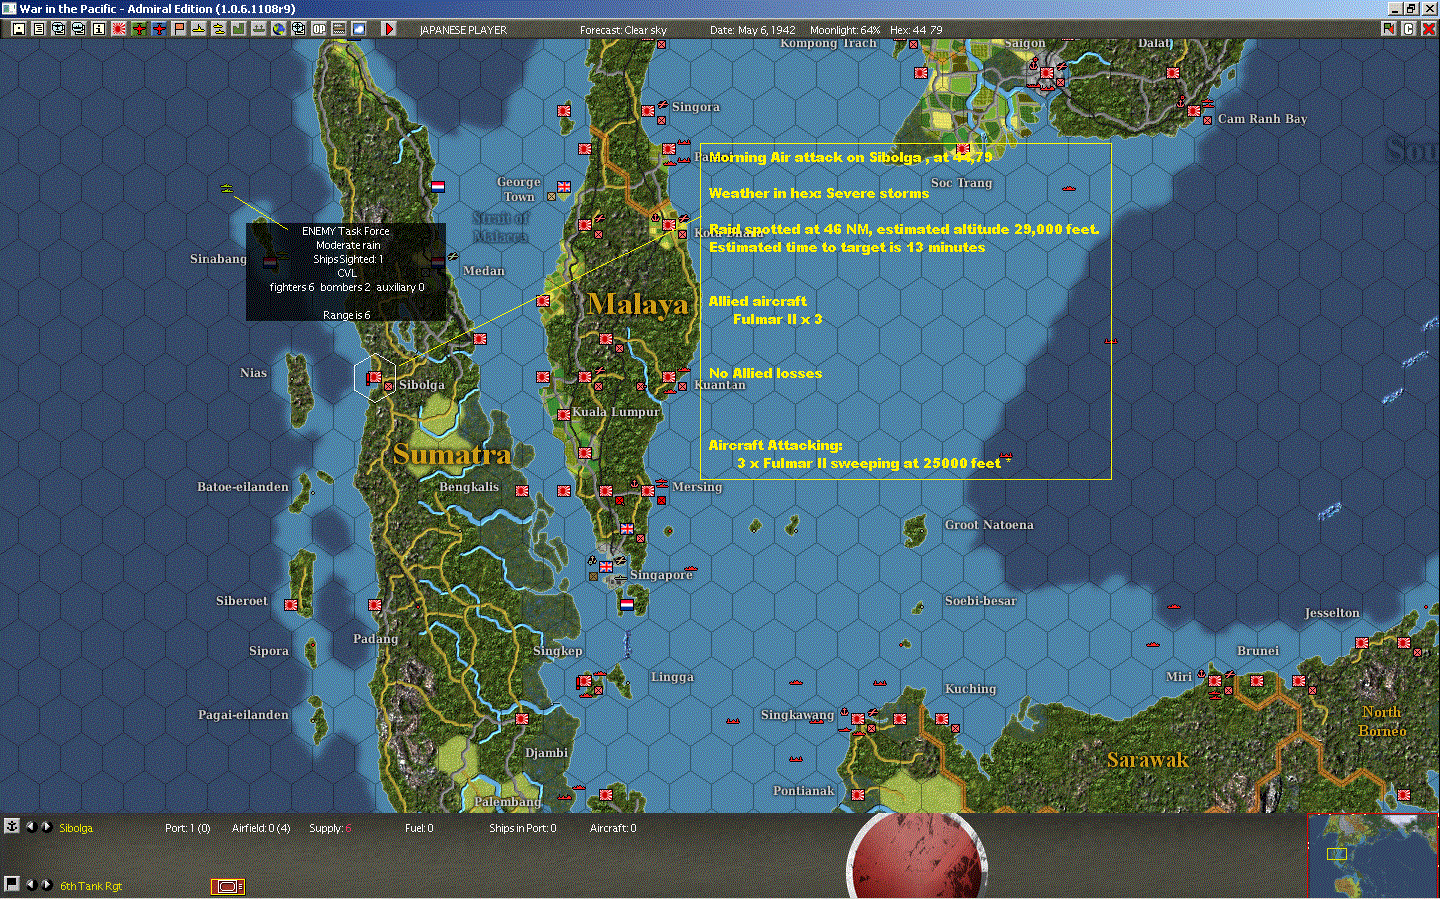1440x900 pixels.
Task: Click the right arrow next to Sibolga
Action: 46,827
